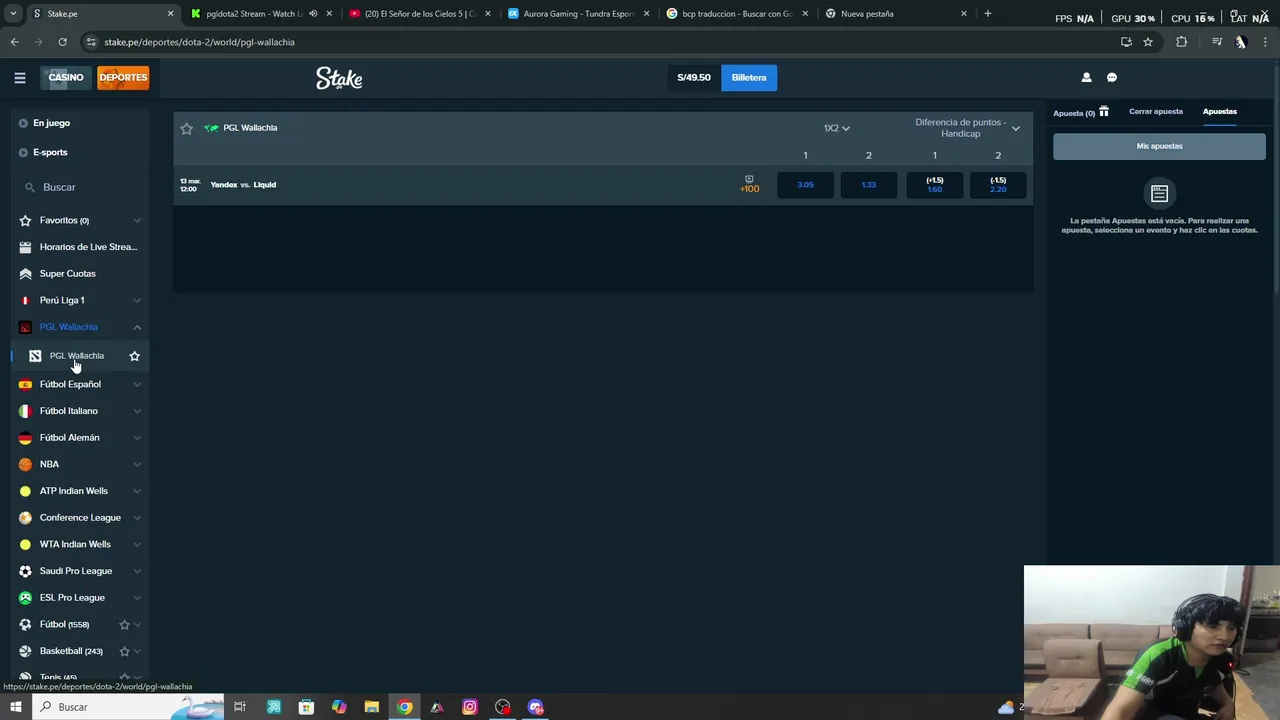Open Microsoft Store from taskbar

point(306,707)
